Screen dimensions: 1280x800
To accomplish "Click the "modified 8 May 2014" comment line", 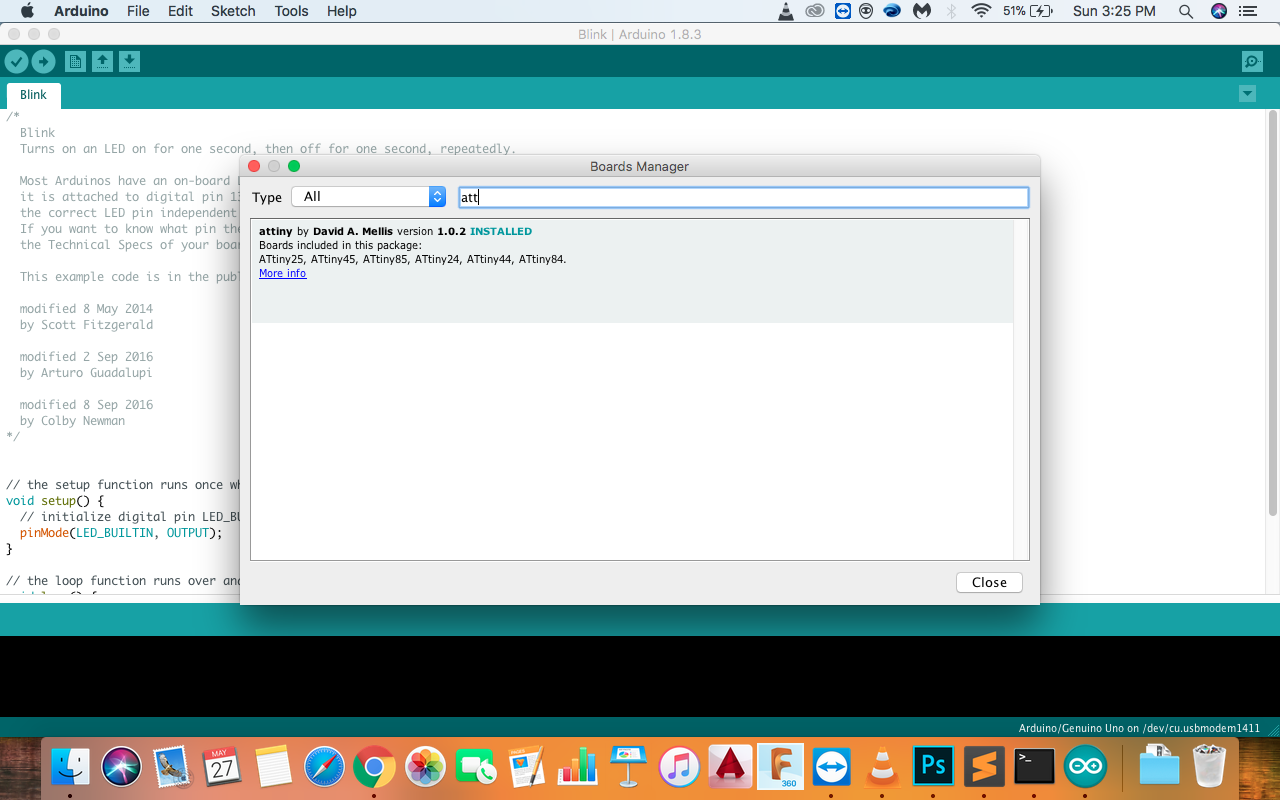I will pos(86,309).
